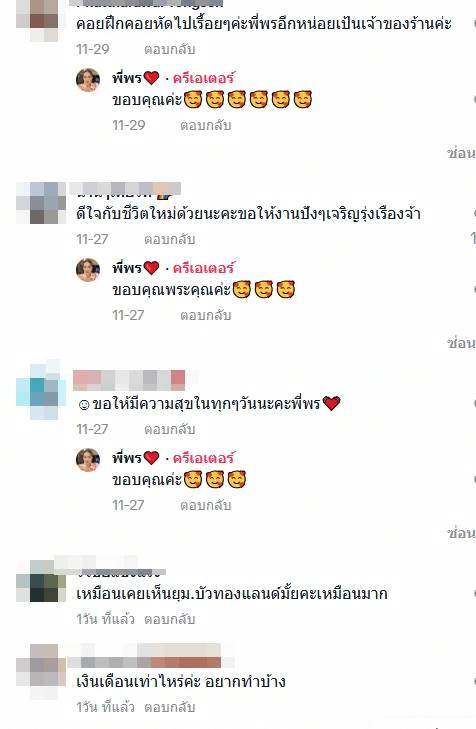Reply to the "ดีใจกับชีวิตใหม่ด้วยนะคะ" comment
Screen dimensions: 476x729
(169, 239)
